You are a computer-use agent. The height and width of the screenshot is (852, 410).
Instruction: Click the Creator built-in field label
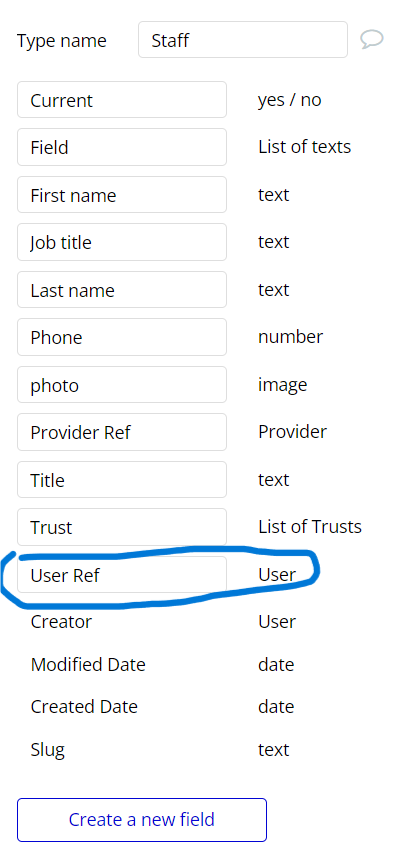61,622
